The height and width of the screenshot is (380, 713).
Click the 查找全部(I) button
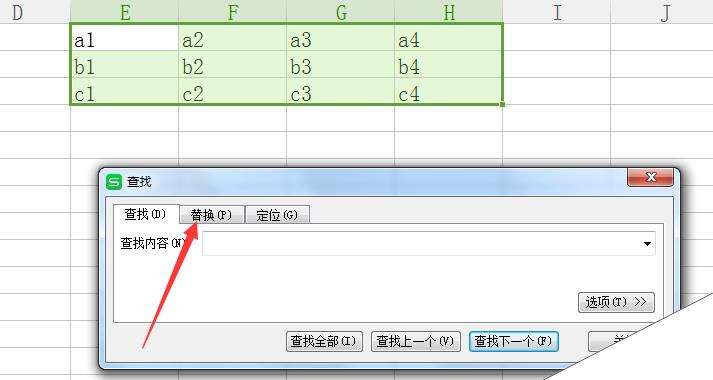pyautogui.click(x=324, y=341)
